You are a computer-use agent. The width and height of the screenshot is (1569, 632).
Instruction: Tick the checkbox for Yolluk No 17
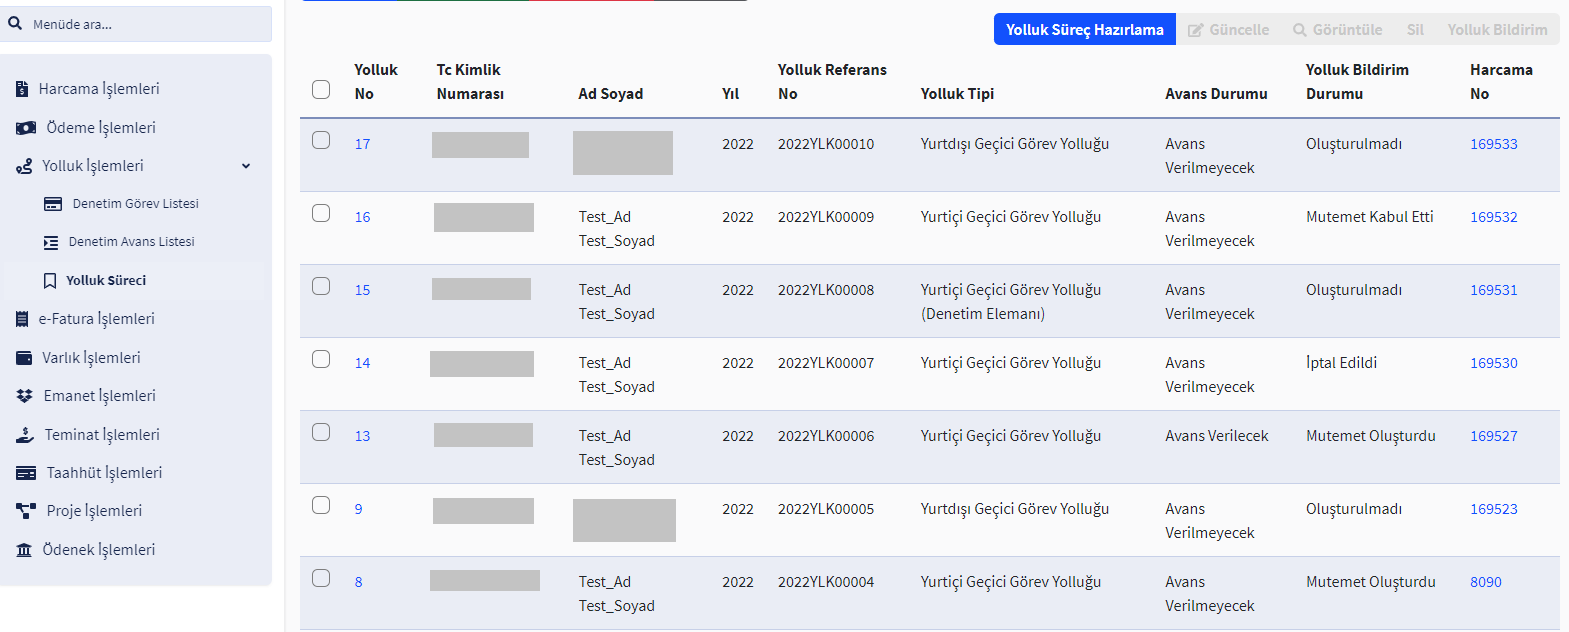(321, 140)
